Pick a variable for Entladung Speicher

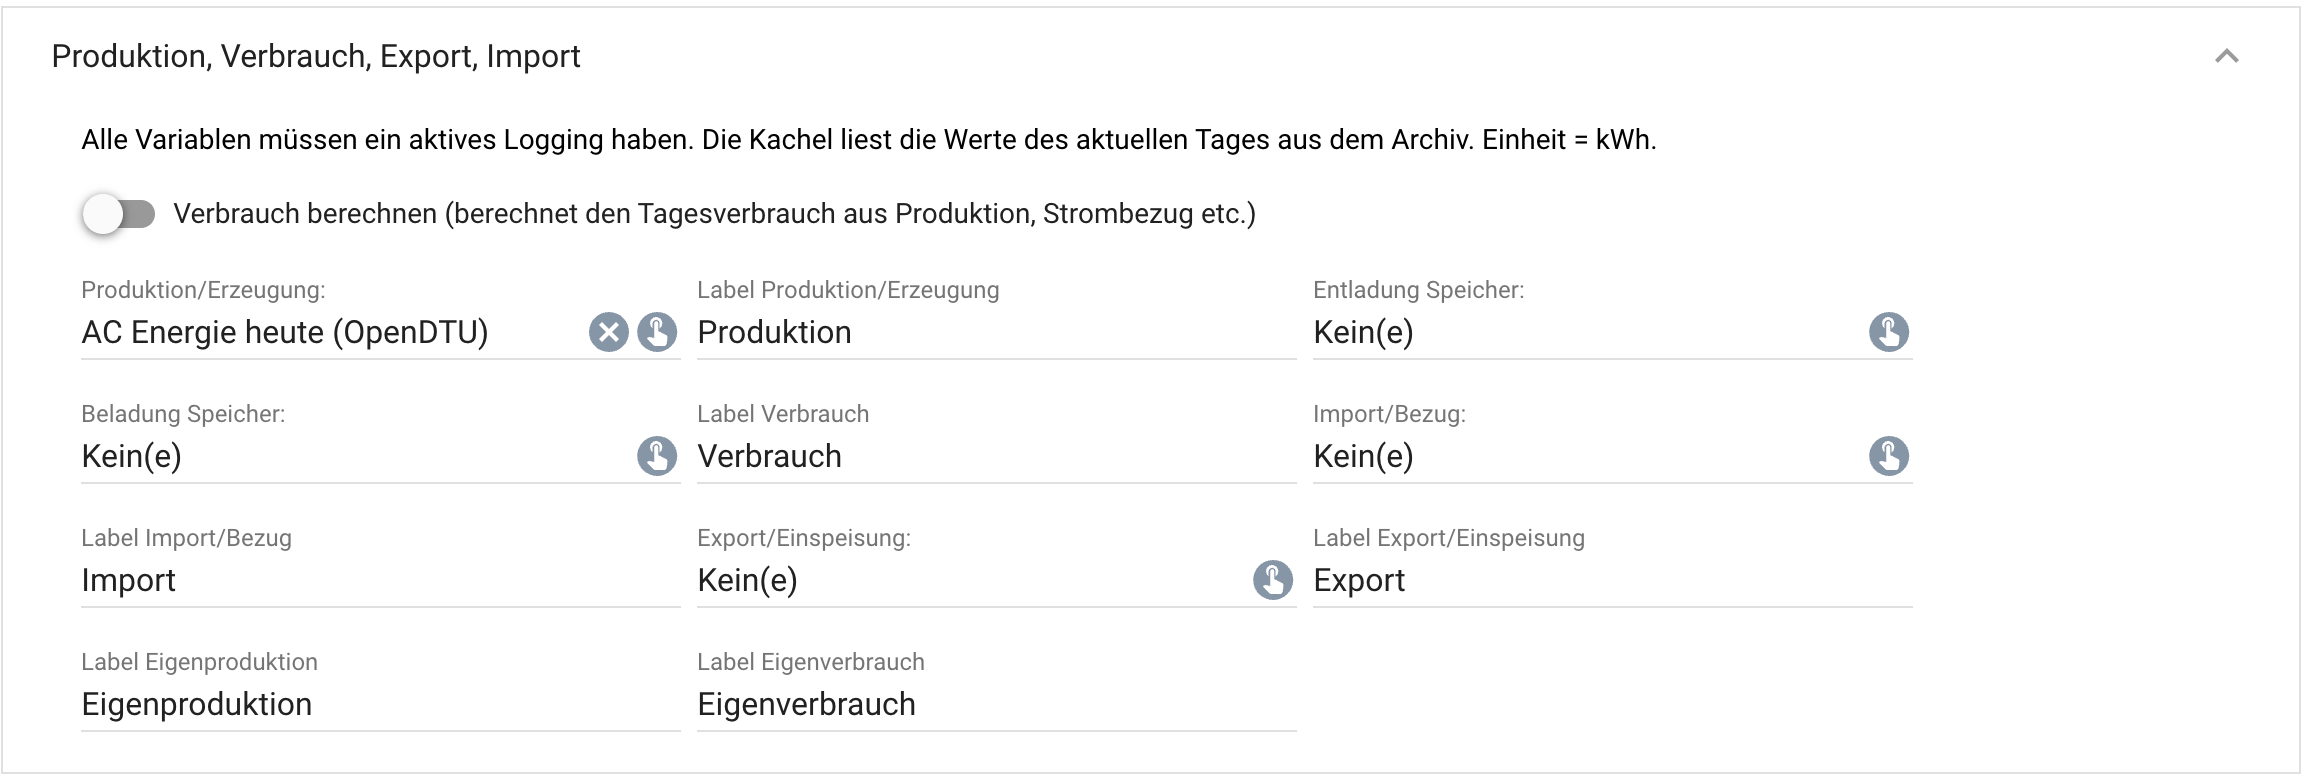click(x=1889, y=332)
